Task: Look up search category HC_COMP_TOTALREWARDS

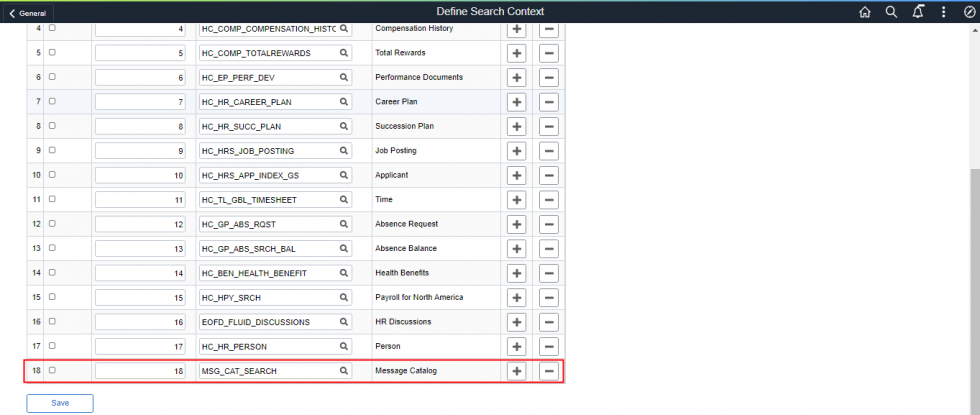Action: click(x=343, y=53)
